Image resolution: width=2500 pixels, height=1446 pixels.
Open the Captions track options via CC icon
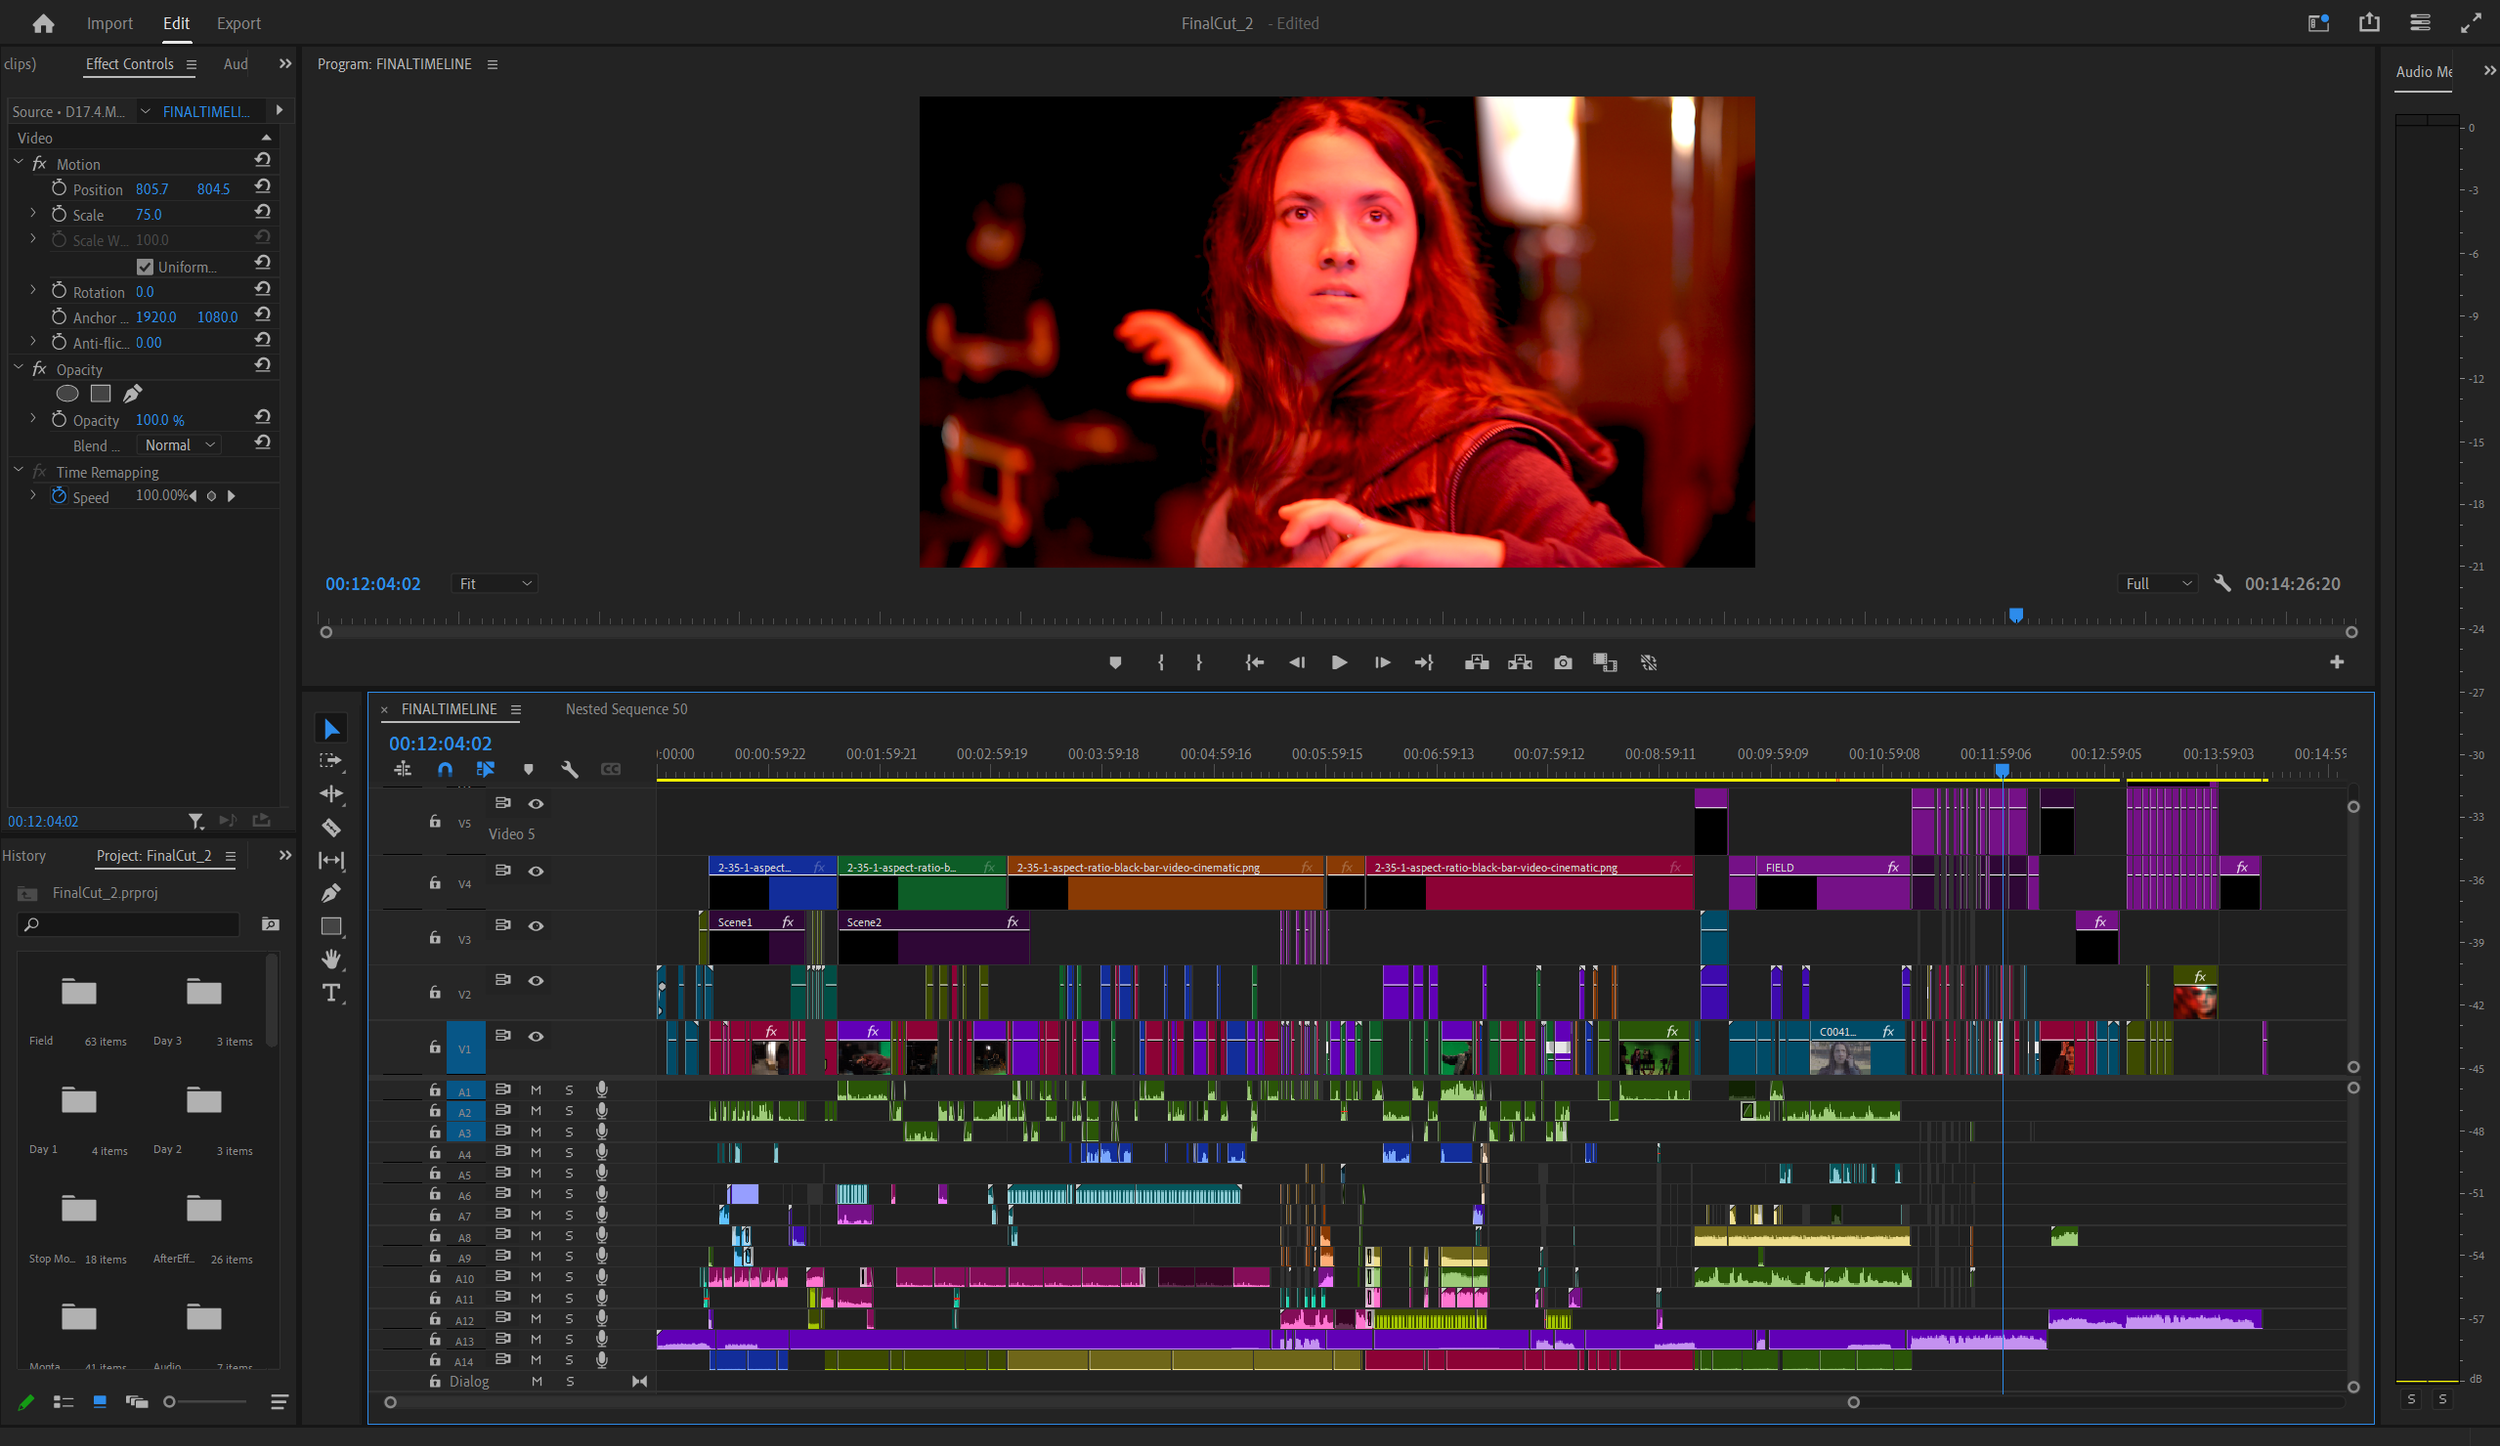click(x=610, y=769)
